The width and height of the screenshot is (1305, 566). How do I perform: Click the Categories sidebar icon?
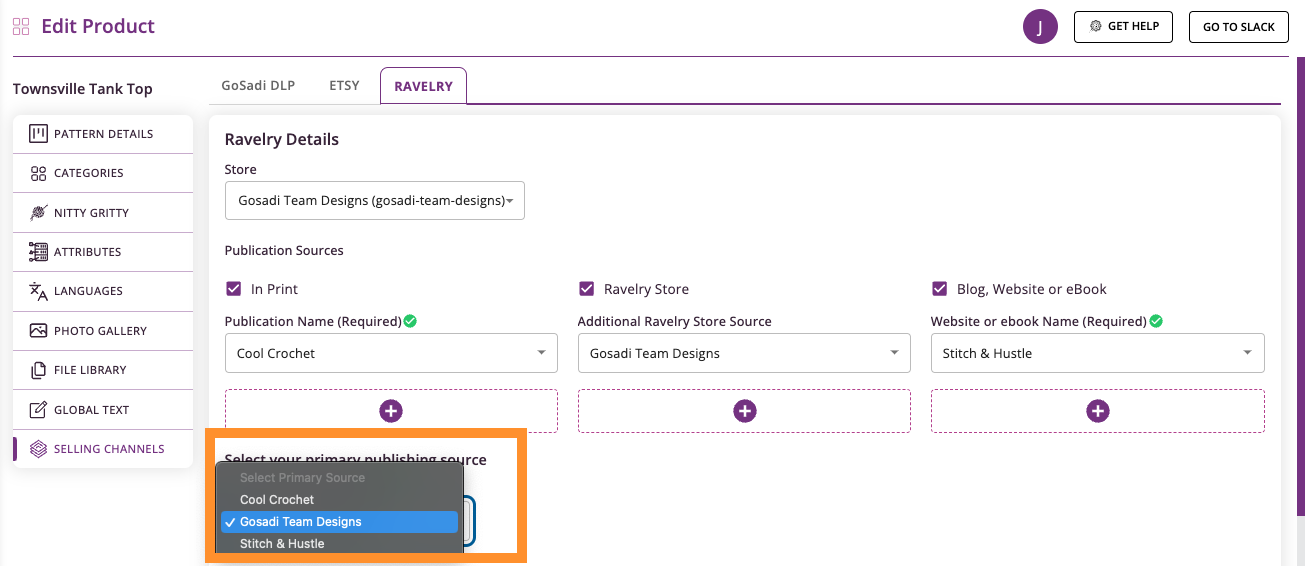(x=38, y=173)
